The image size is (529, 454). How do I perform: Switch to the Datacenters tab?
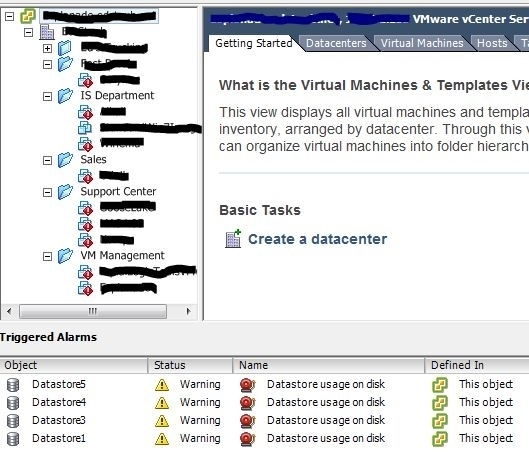[336, 43]
